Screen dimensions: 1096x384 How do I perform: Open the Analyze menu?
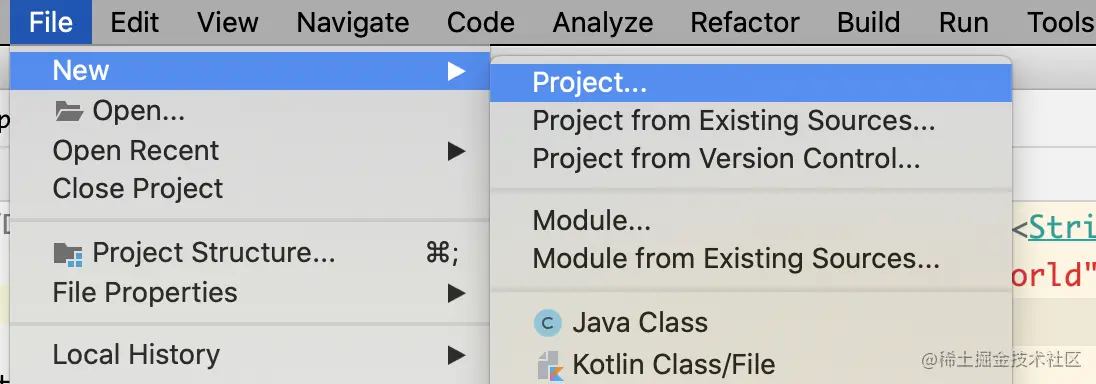tap(603, 22)
